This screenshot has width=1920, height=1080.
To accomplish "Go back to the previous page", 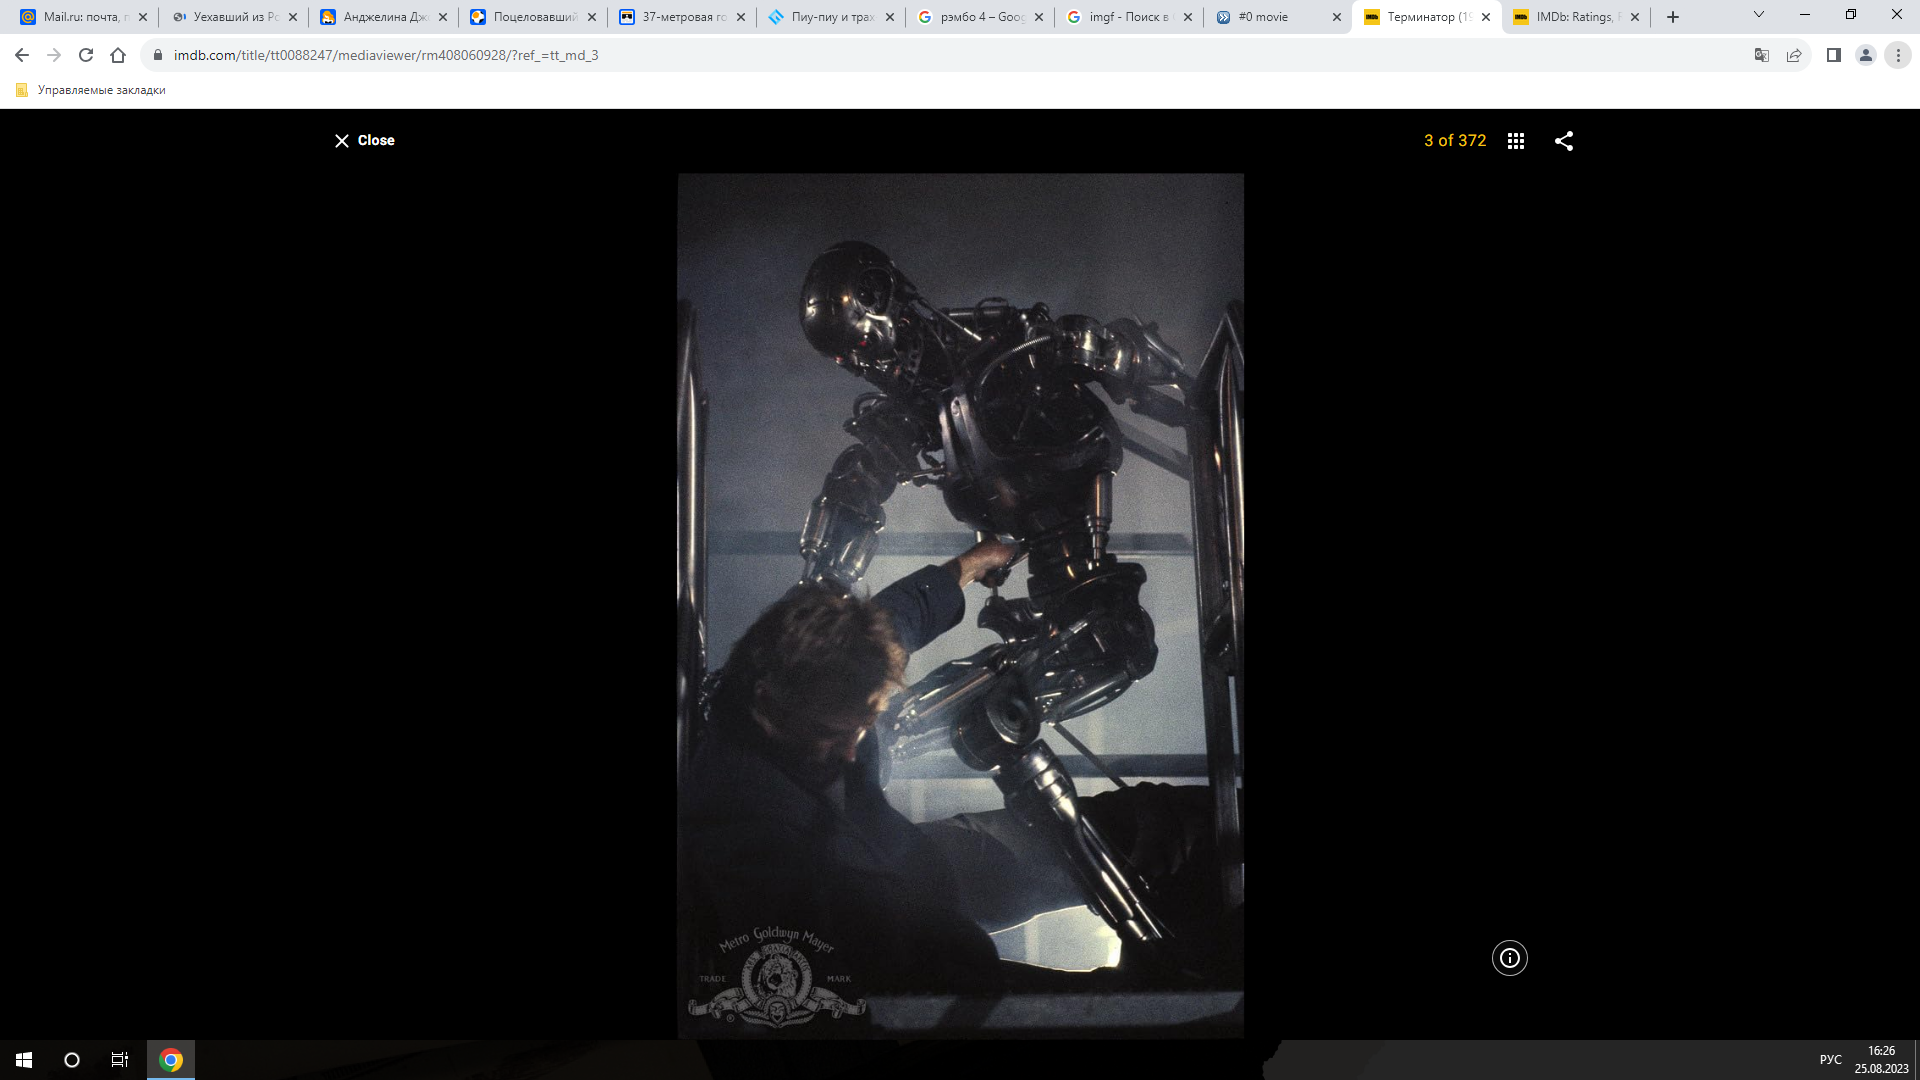I will [22, 55].
